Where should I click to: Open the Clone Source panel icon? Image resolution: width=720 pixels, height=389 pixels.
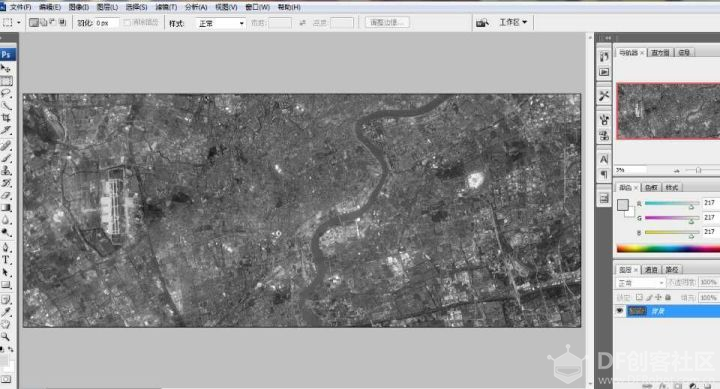click(604, 135)
